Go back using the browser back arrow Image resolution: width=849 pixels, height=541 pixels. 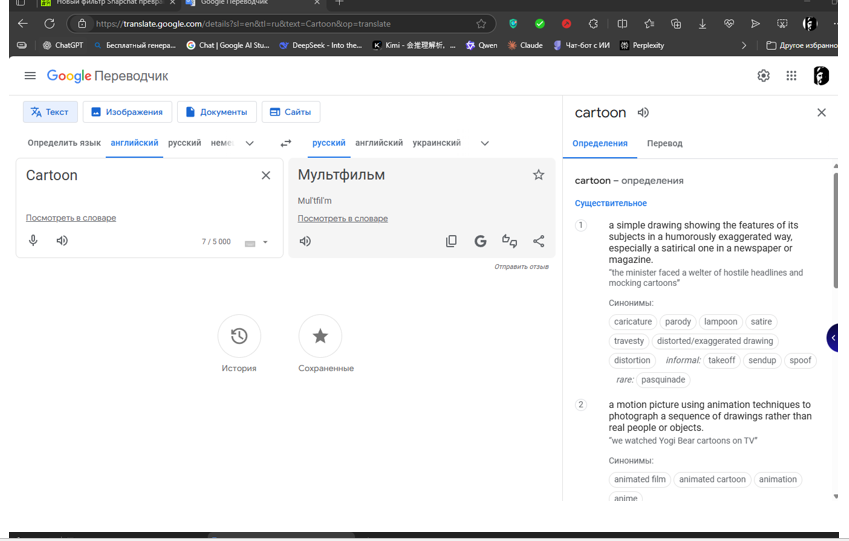pos(23,23)
